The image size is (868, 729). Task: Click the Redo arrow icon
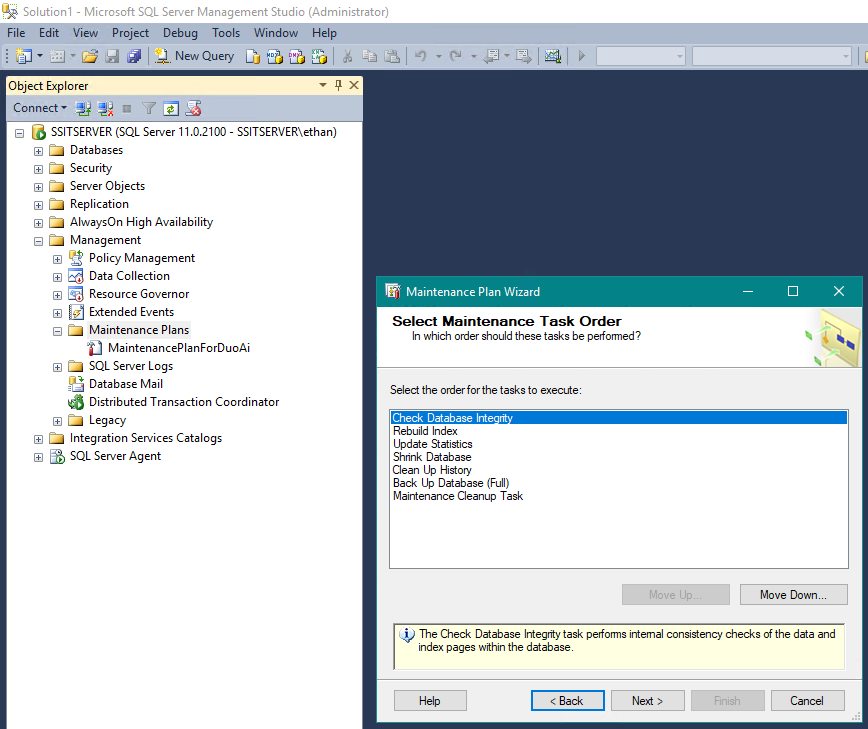(456, 56)
